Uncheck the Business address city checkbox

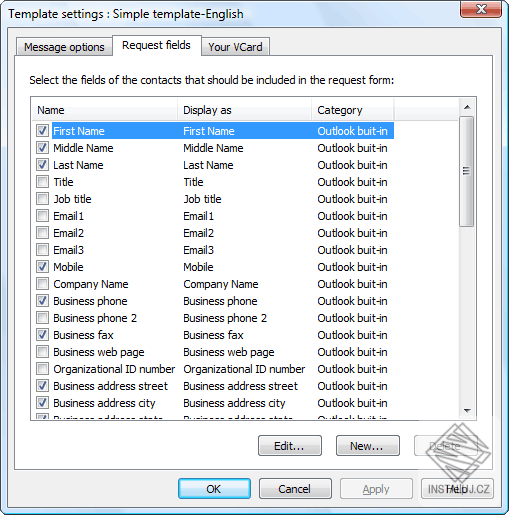tap(42, 403)
